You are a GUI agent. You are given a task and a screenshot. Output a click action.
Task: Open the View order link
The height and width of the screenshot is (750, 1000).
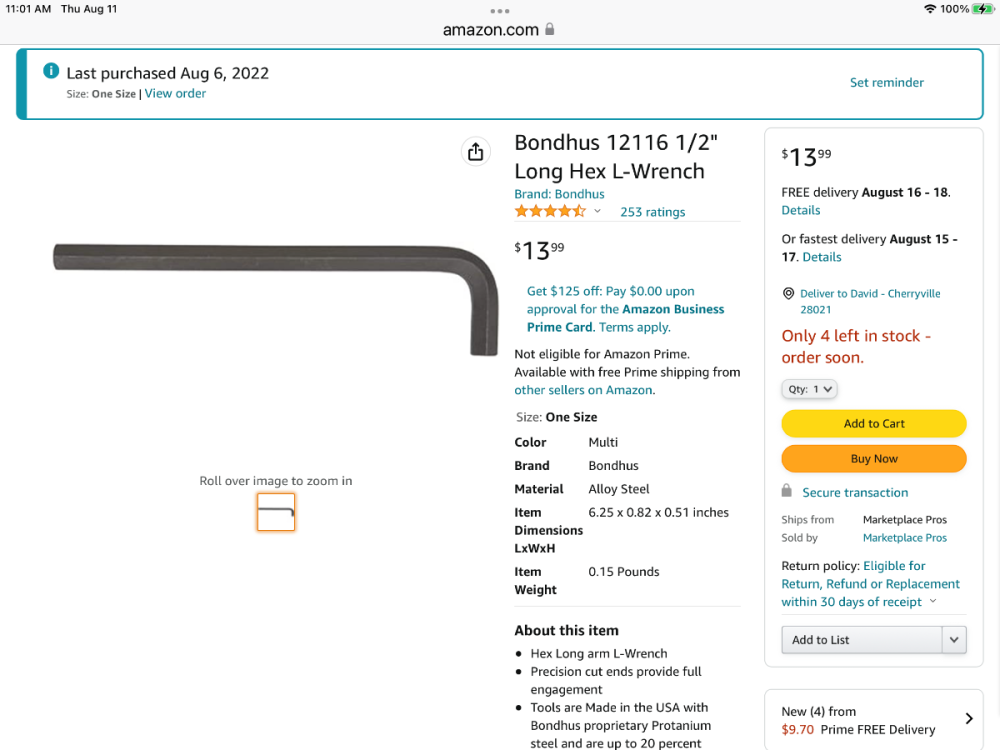tap(175, 94)
